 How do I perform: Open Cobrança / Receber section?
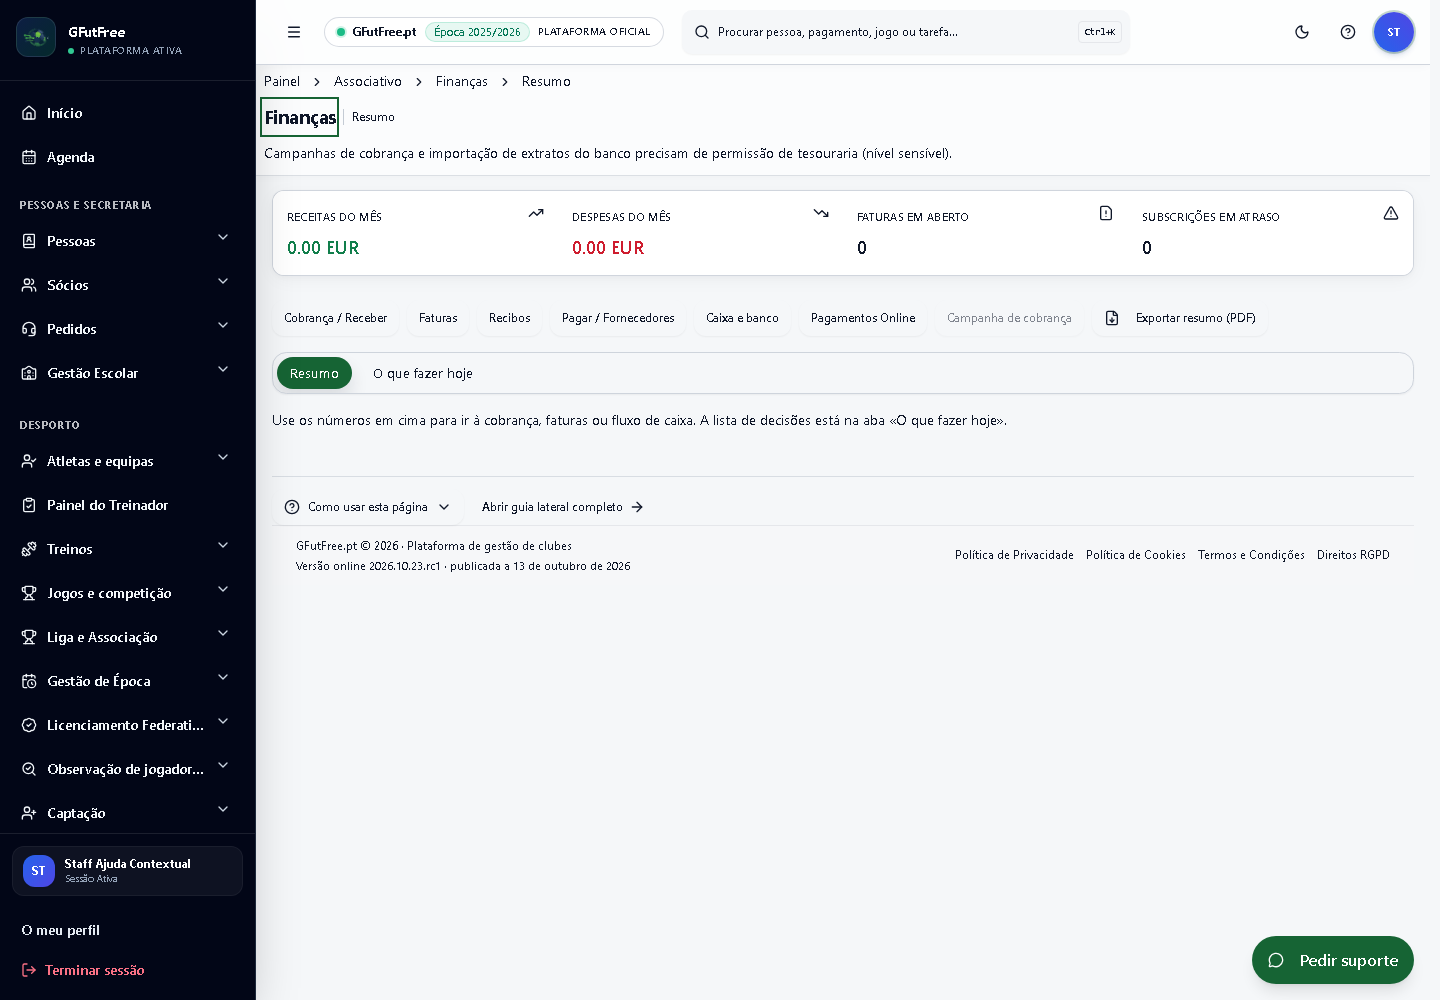coord(335,318)
